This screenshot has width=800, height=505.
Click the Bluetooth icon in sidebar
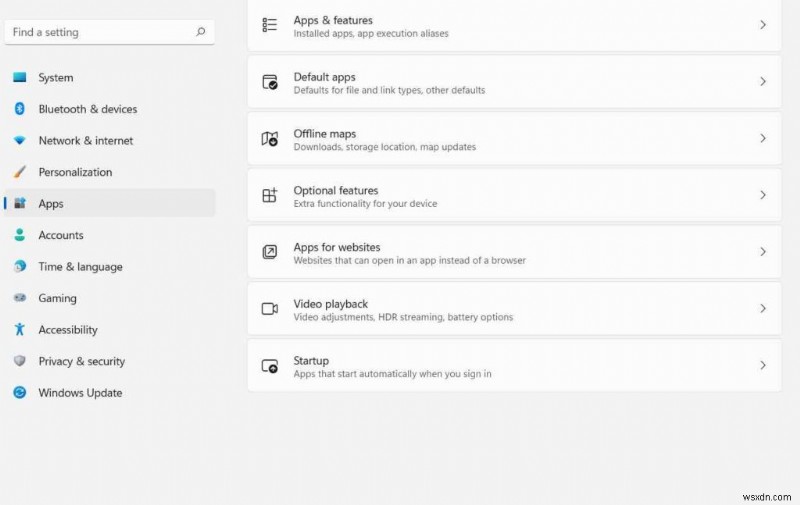pyautogui.click(x=19, y=109)
